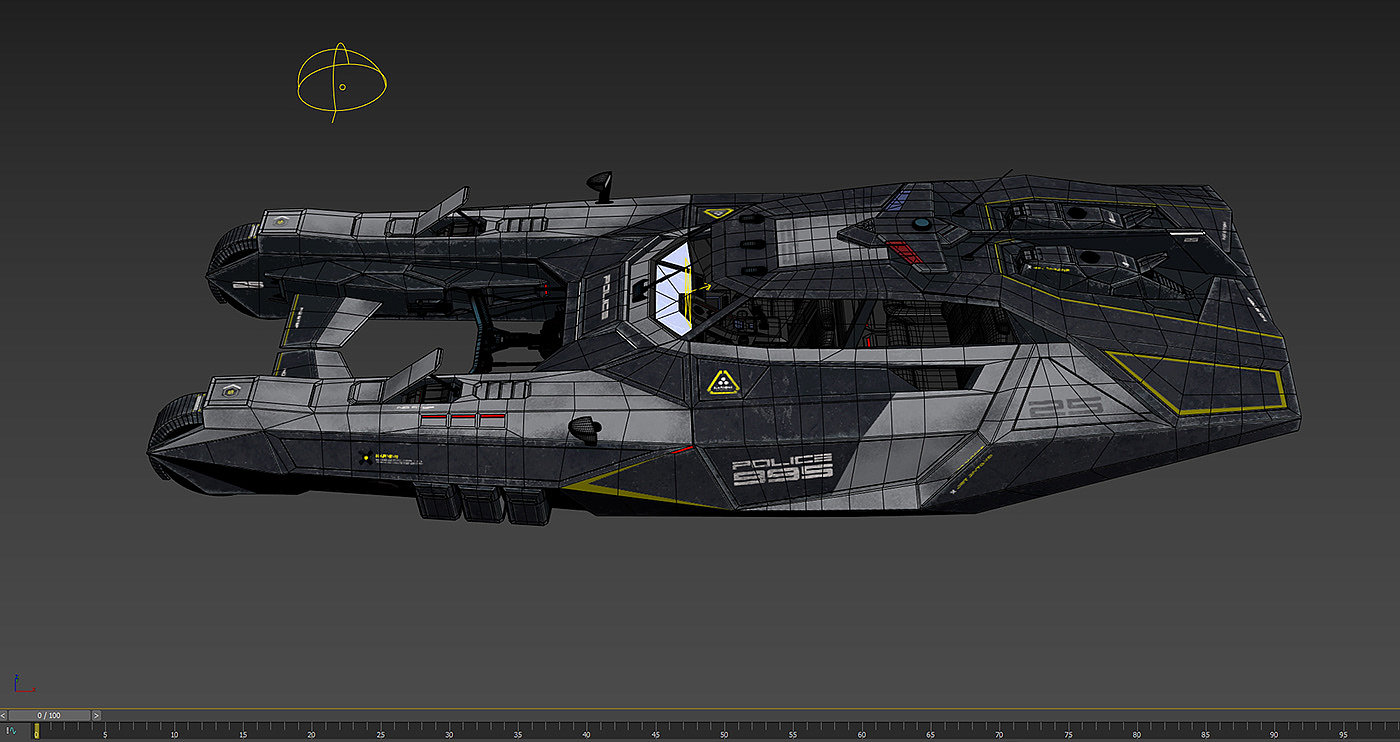The height and width of the screenshot is (742, 1400).
Task: Jump to frame 75 on the timeline
Action: 1068,731
